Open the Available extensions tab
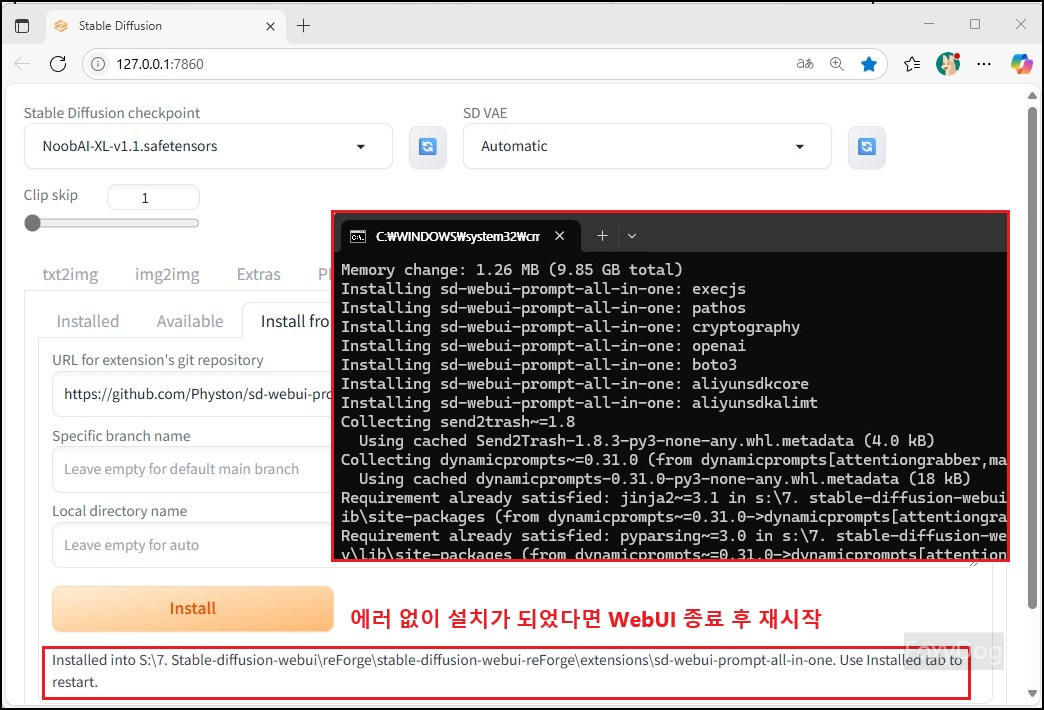Screen dimensions: 1044x710 tap(190, 321)
